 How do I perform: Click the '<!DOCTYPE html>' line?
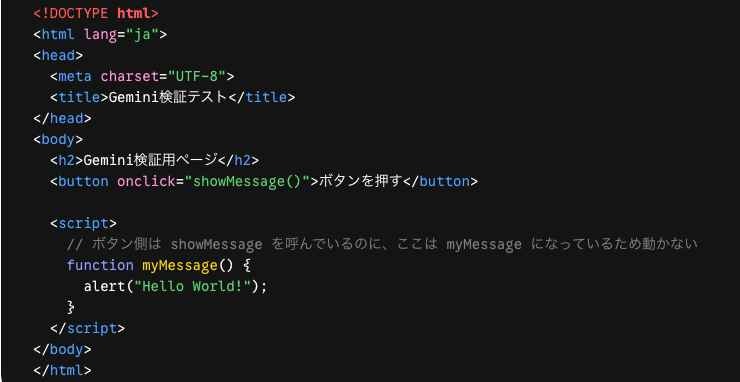coord(96,13)
